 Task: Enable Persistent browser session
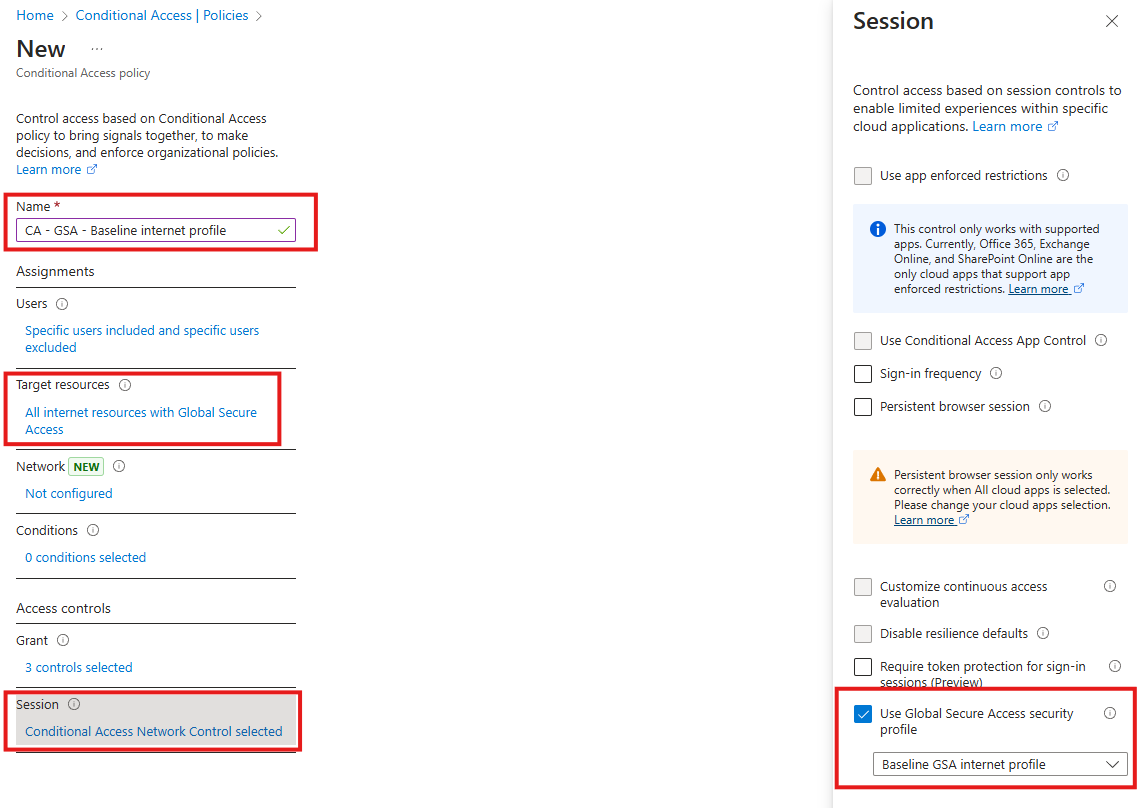(x=863, y=406)
